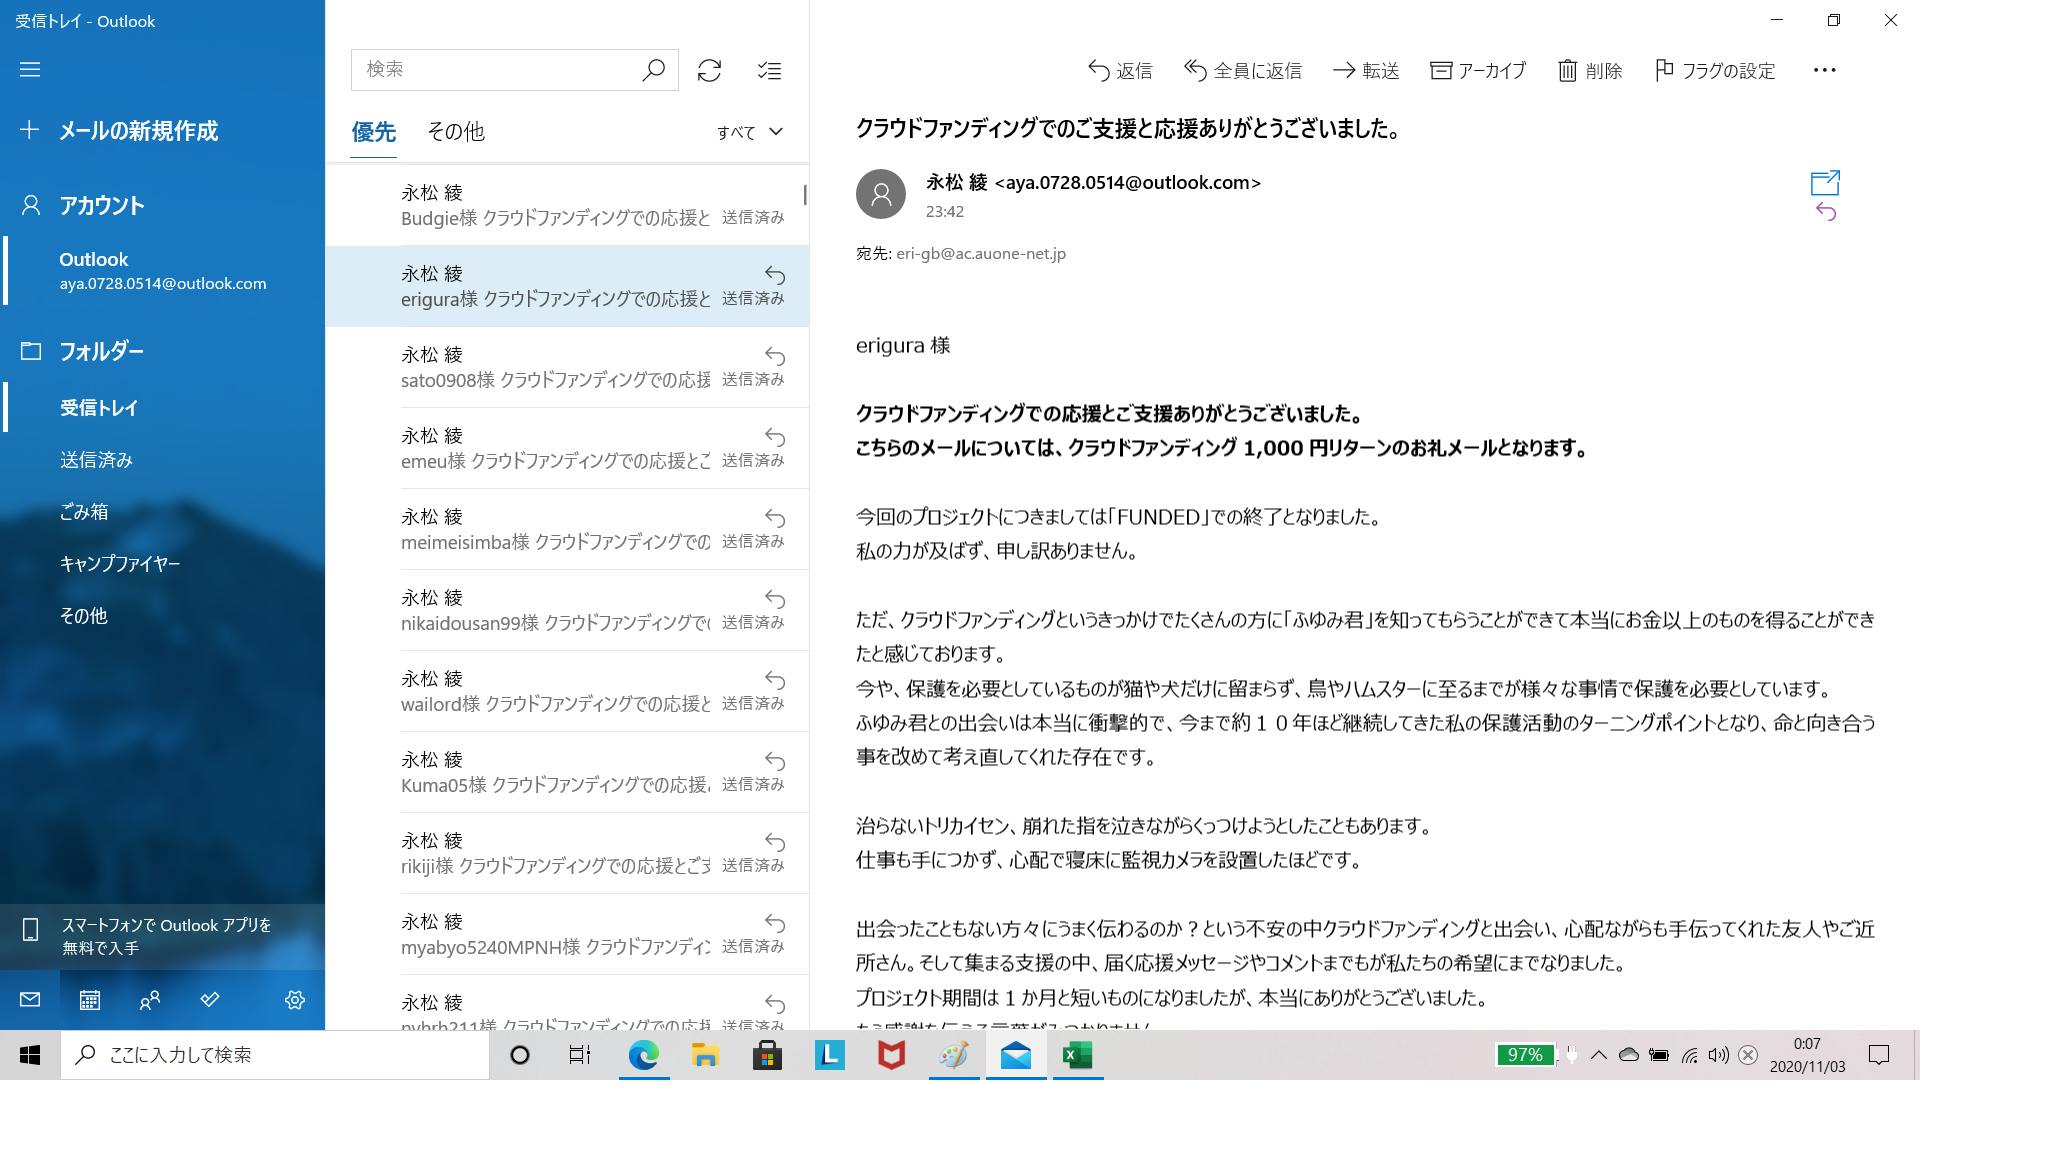2048x1152 pixels.
Task: Expand system tray hidden icons chevron
Action: point(1598,1055)
